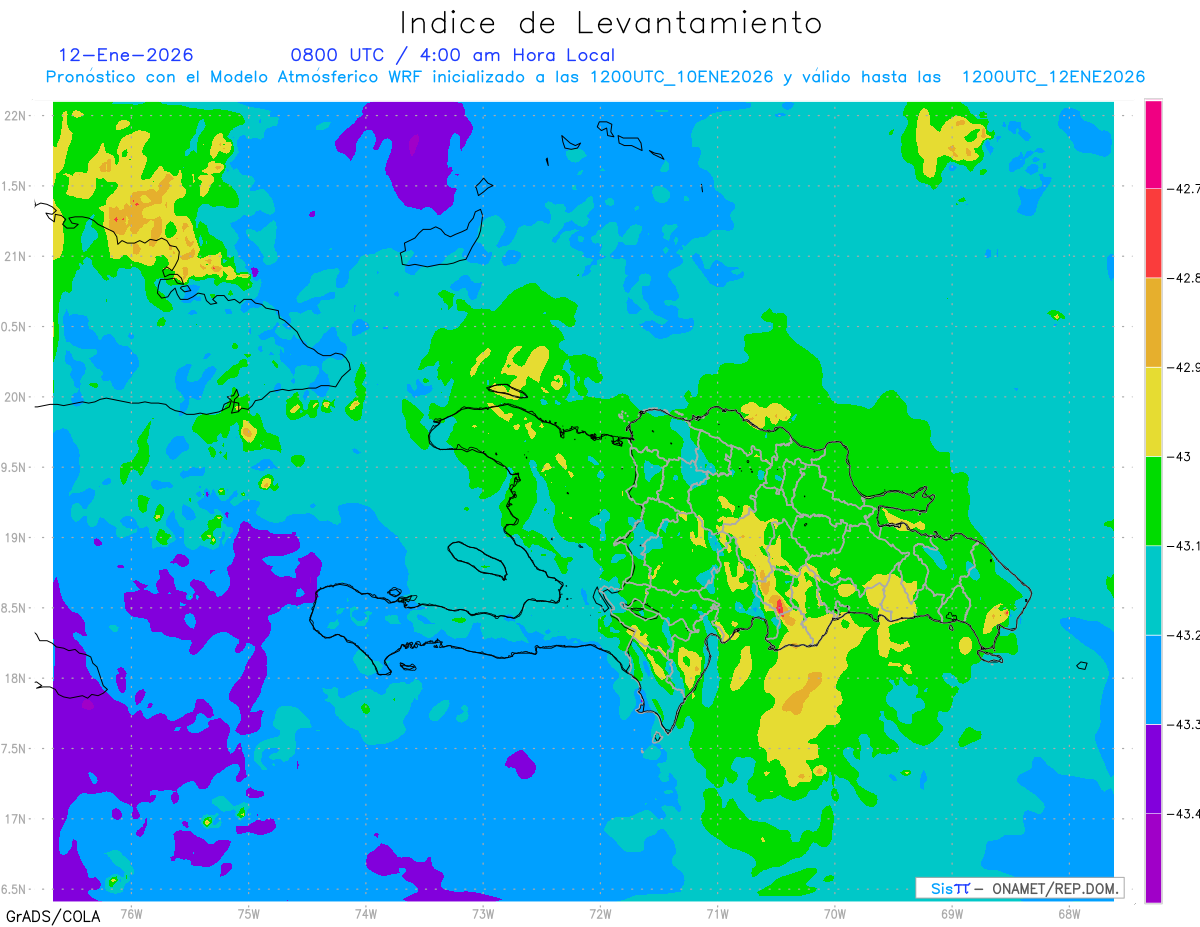Click the violet swatch at the legend bottom
Screen dimensions: 1200x927
coord(1153,857)
